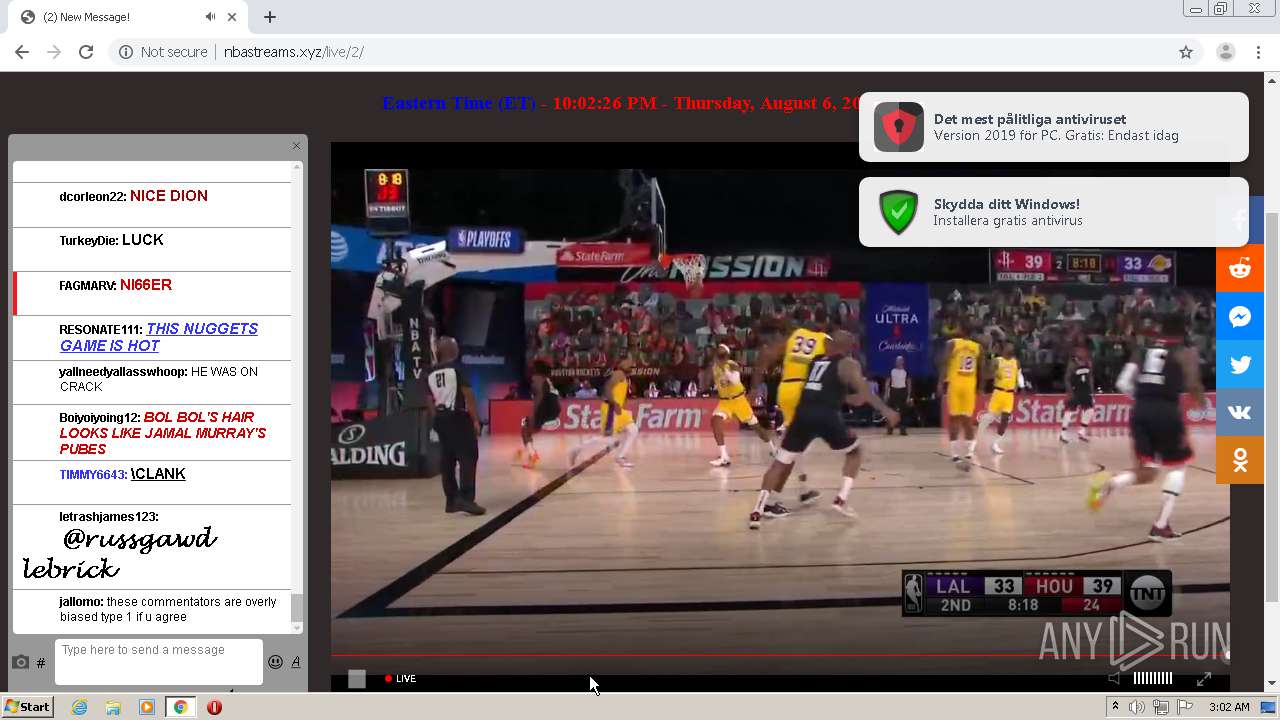Screen dimensions: 1280x720
Task: Click the address bar URL
Action: click(294, 52)
